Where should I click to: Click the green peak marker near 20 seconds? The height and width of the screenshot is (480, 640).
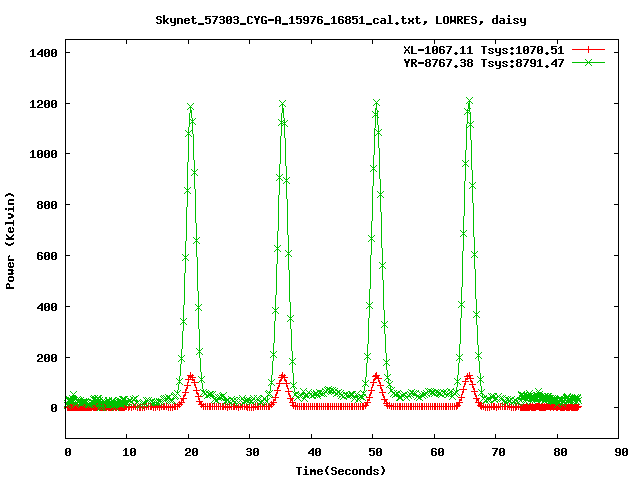[190, 107]
